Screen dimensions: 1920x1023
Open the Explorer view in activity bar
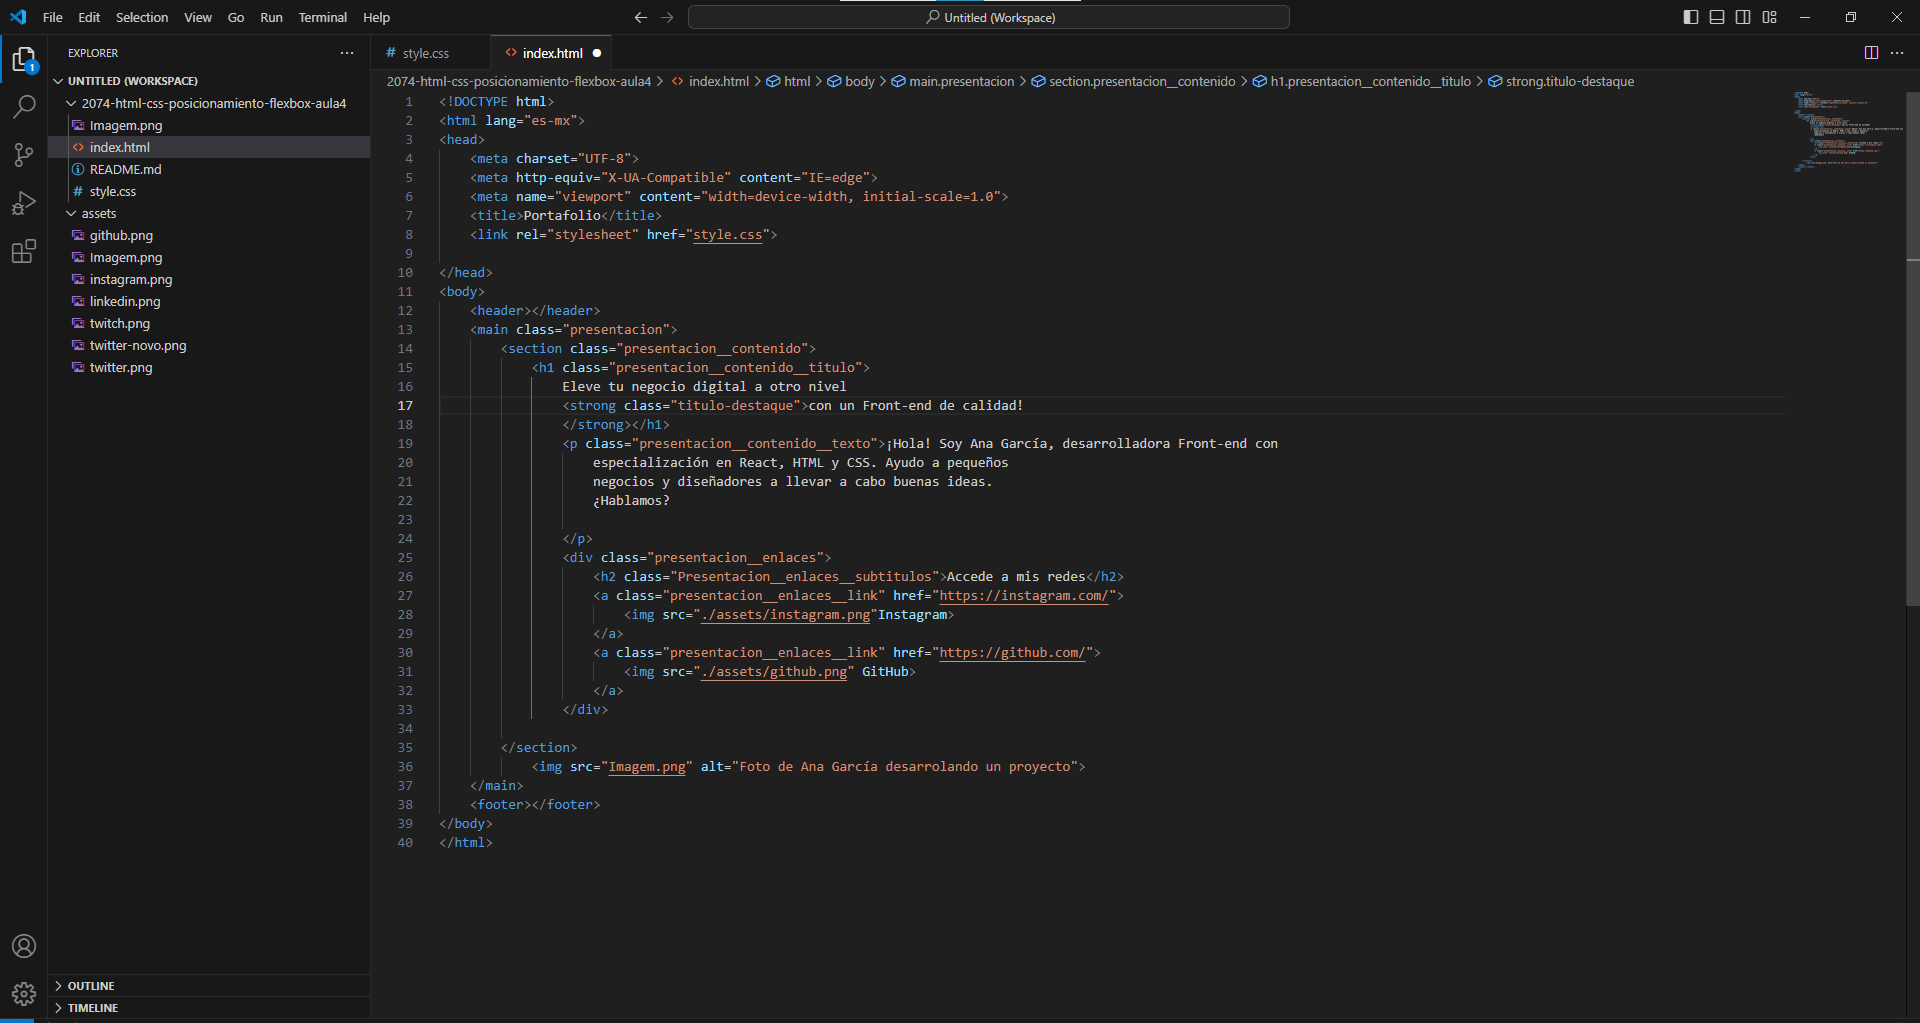pos(24,60)
